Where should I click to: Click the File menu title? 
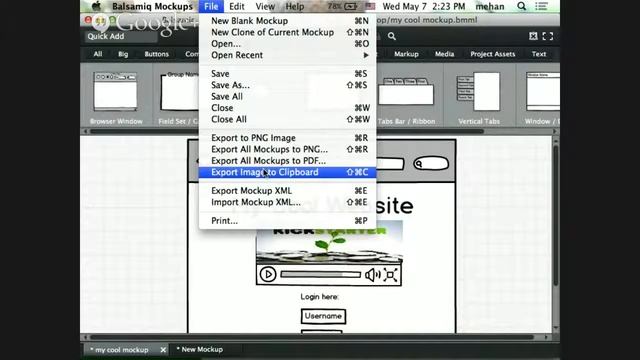click(x=211, y=6)
